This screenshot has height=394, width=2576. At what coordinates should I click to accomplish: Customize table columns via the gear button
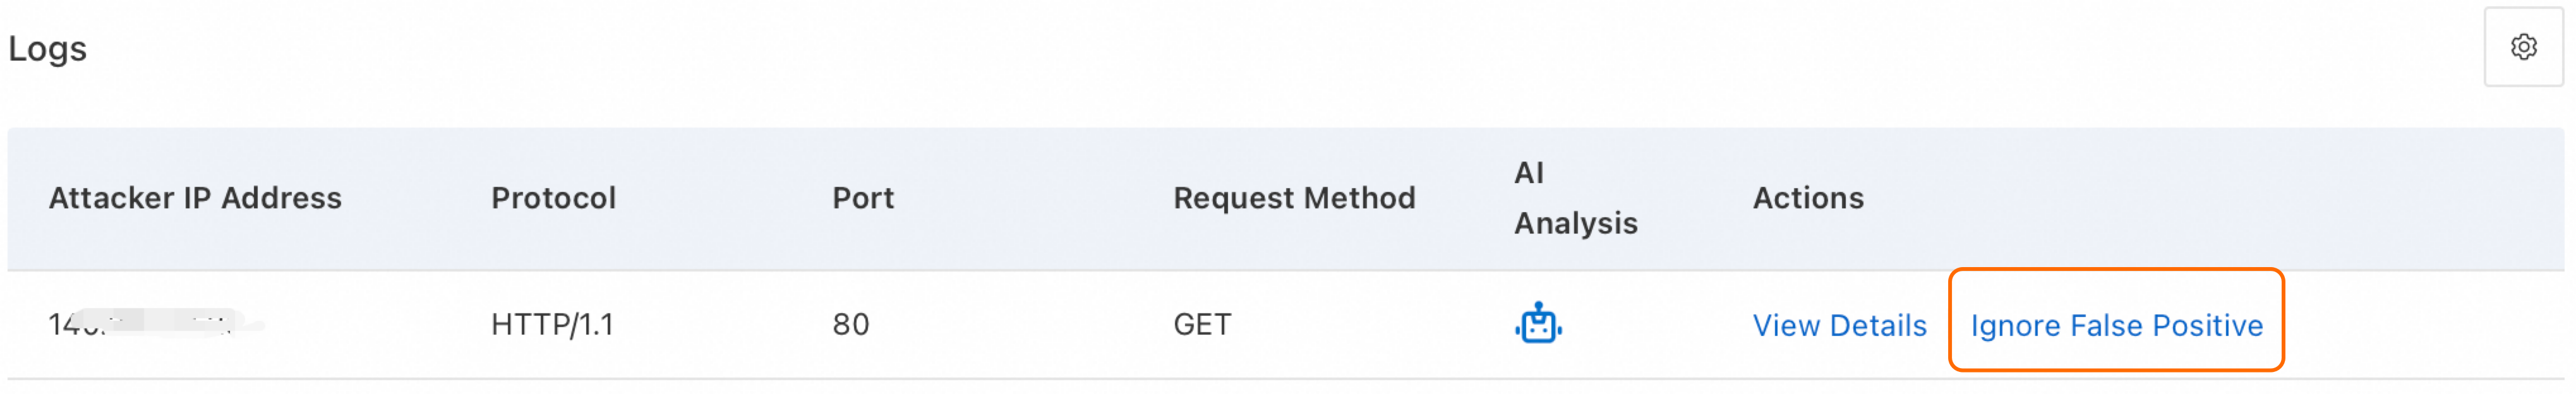click(x=2522, y=47)
